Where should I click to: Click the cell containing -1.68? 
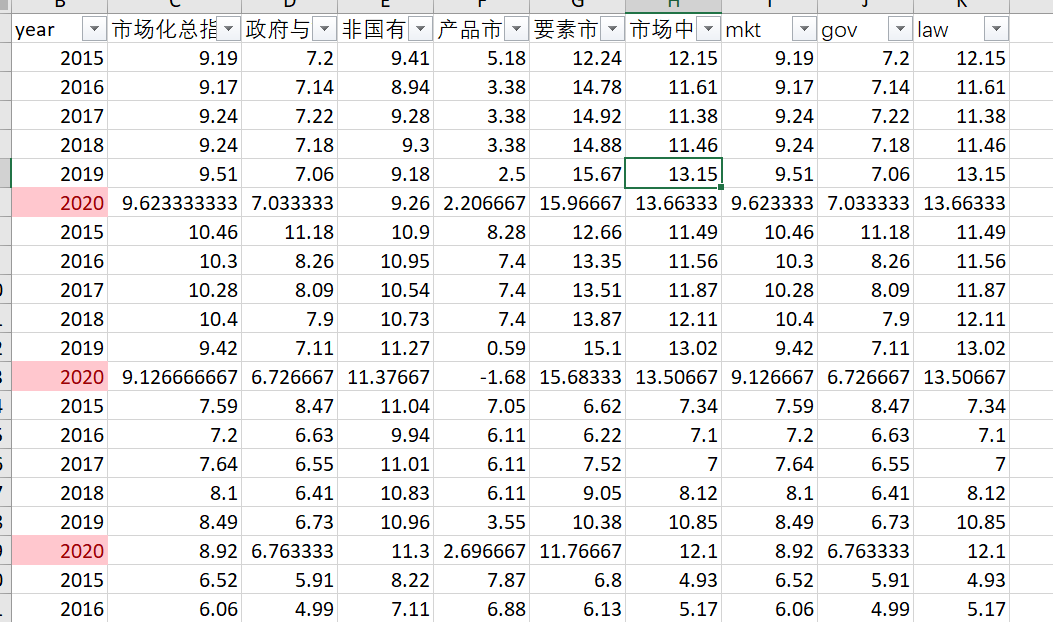click(482, 376)
